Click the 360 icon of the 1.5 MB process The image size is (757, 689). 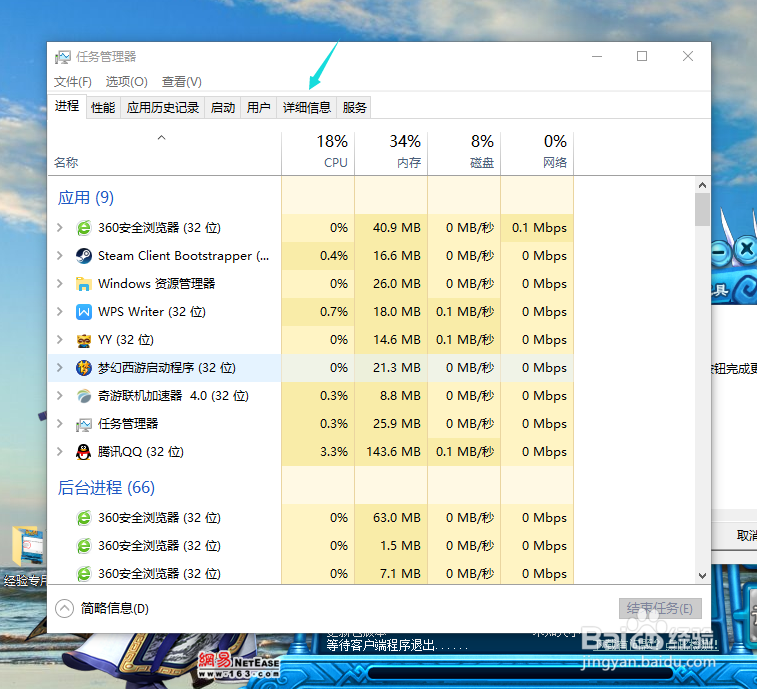tap(84, 546)
